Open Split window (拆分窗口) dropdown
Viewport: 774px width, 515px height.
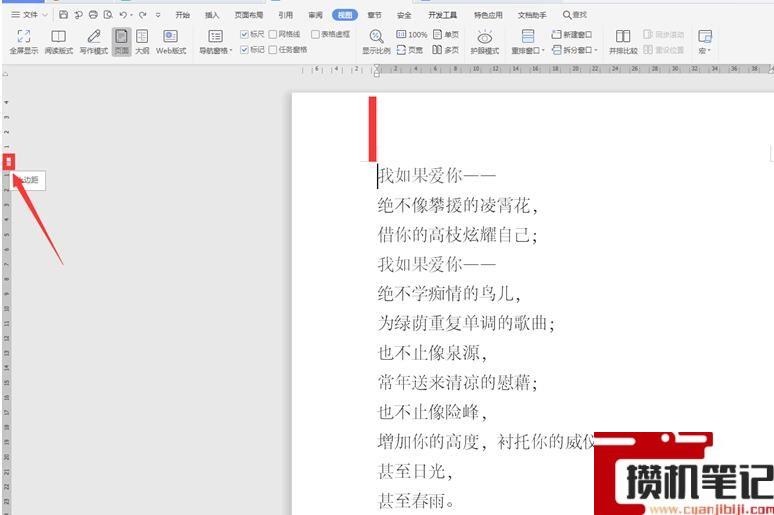(575, 50)
